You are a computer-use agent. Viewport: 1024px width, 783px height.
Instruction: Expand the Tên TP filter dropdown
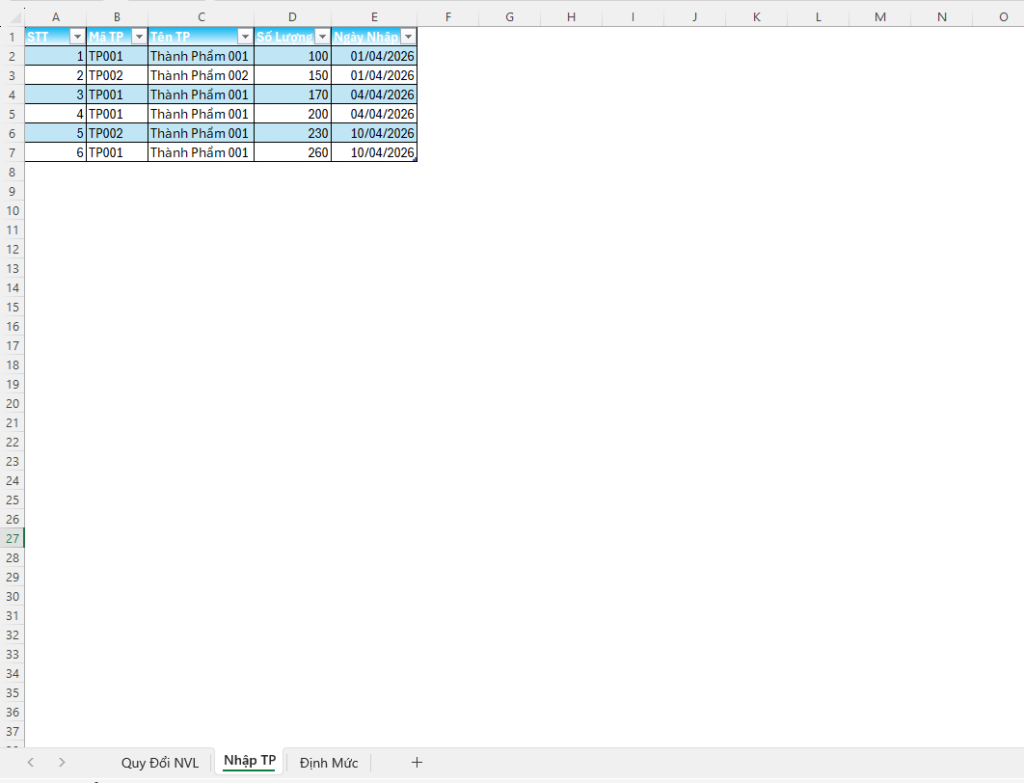(245, 37)
